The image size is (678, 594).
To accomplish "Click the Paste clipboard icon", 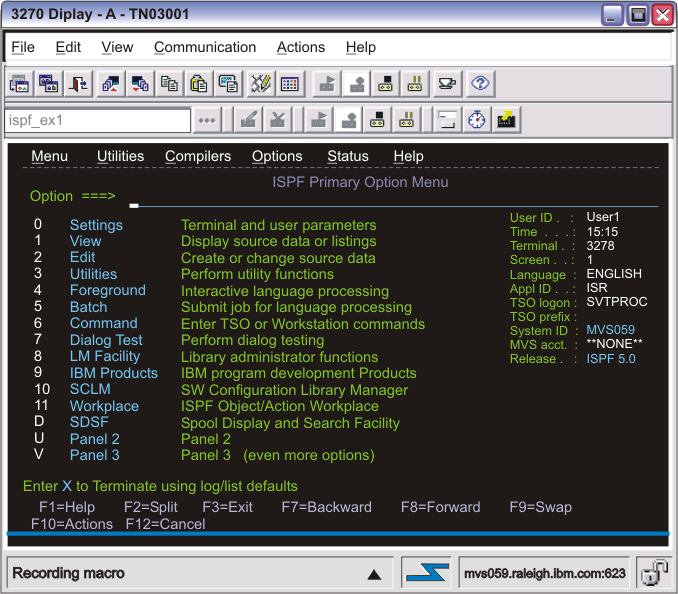I will tap(198, 83).
